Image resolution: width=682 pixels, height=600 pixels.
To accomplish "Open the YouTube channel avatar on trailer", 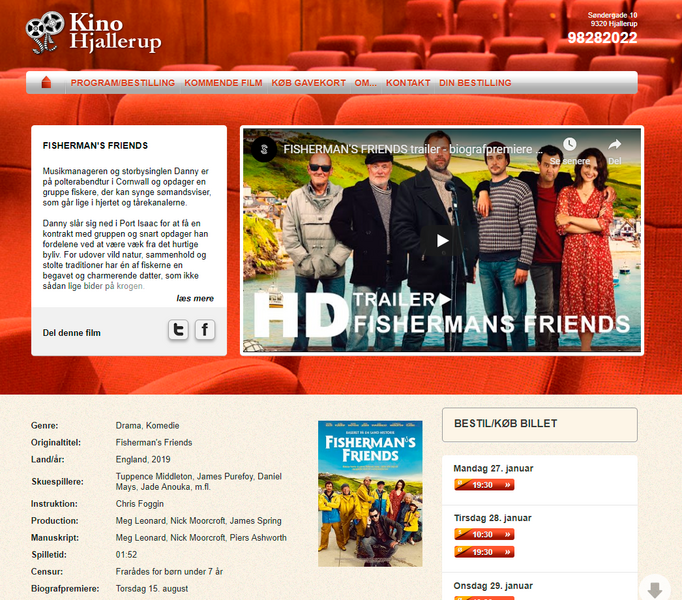I will click(x=264, y=149).
